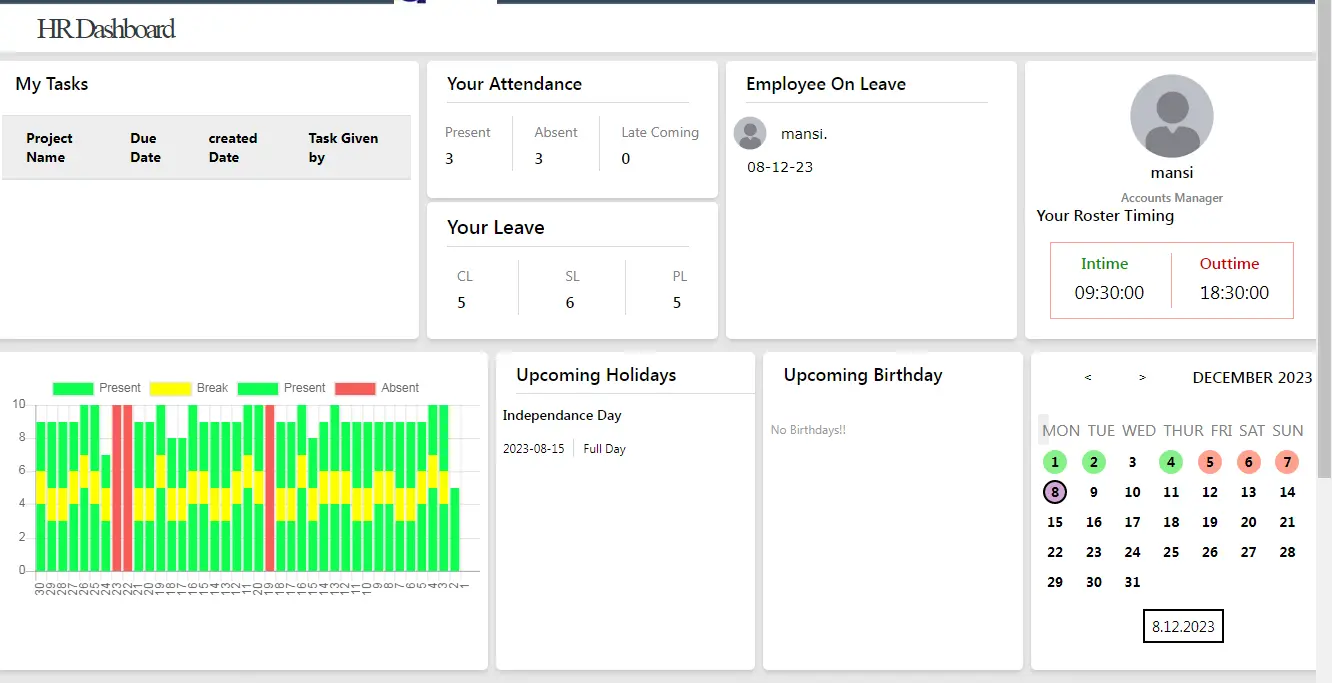This screenshot has width=1332, height=683.
Task: Click the red absent bar for day 23
Action: click(117, 487)
